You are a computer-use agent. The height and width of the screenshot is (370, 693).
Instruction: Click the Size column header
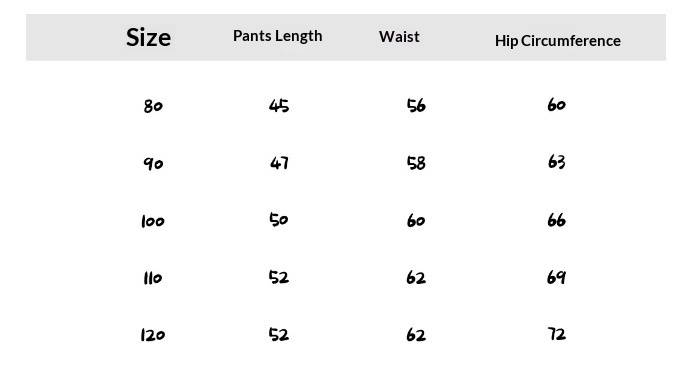pyautogui.click(x=148, y=37)
